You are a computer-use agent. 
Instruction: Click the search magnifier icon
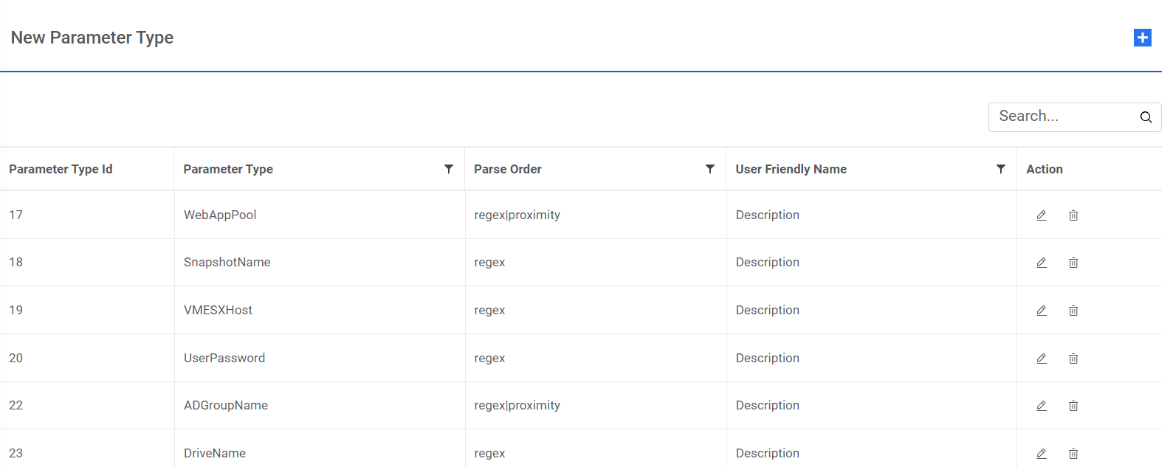point(1146,117)
